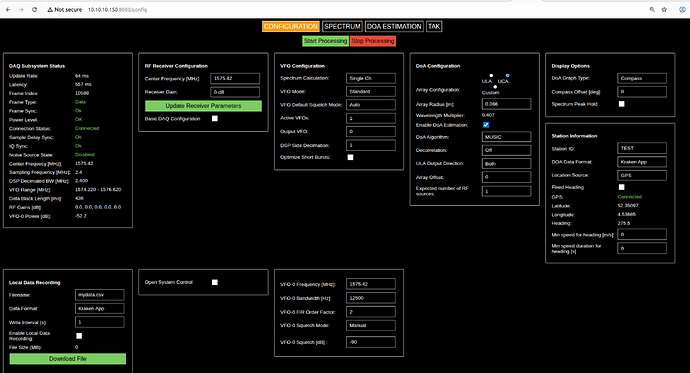Click Update Receiver Parameters button
The image size is (690, 373).
pyautogui.click(x=203, y=106)
